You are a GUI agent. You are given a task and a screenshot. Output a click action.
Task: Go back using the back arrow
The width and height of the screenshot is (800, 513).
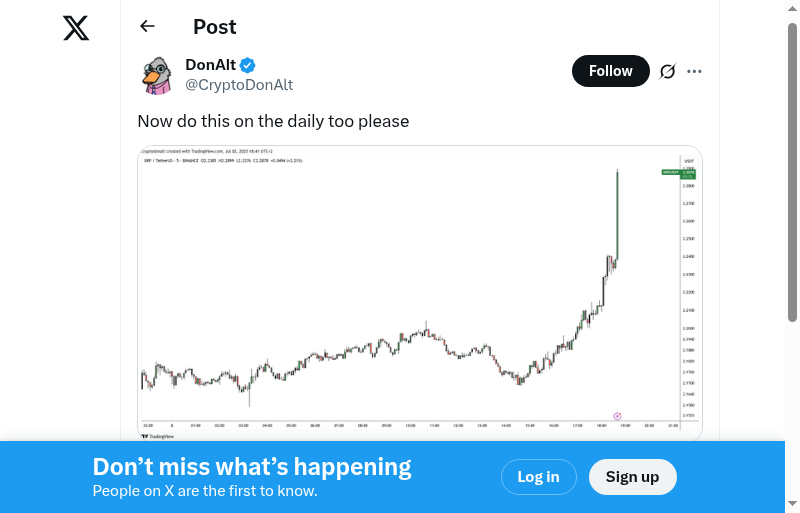[148, 27]
